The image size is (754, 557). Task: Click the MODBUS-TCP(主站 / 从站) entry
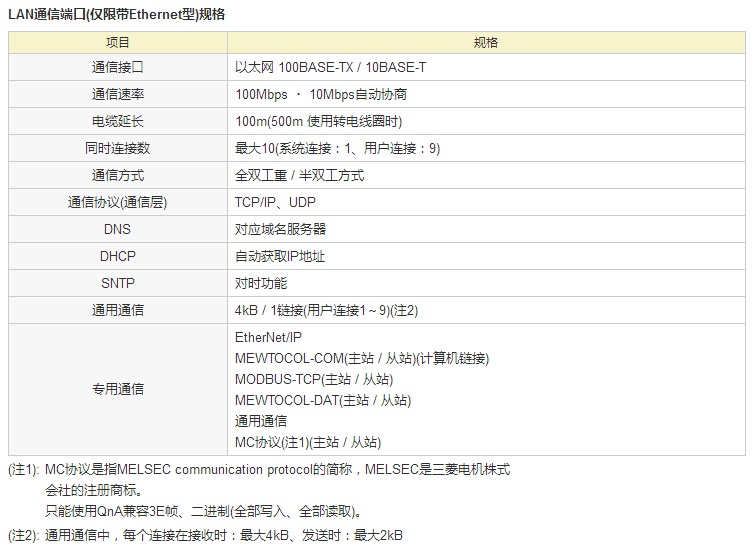click(x=313, y=380)
